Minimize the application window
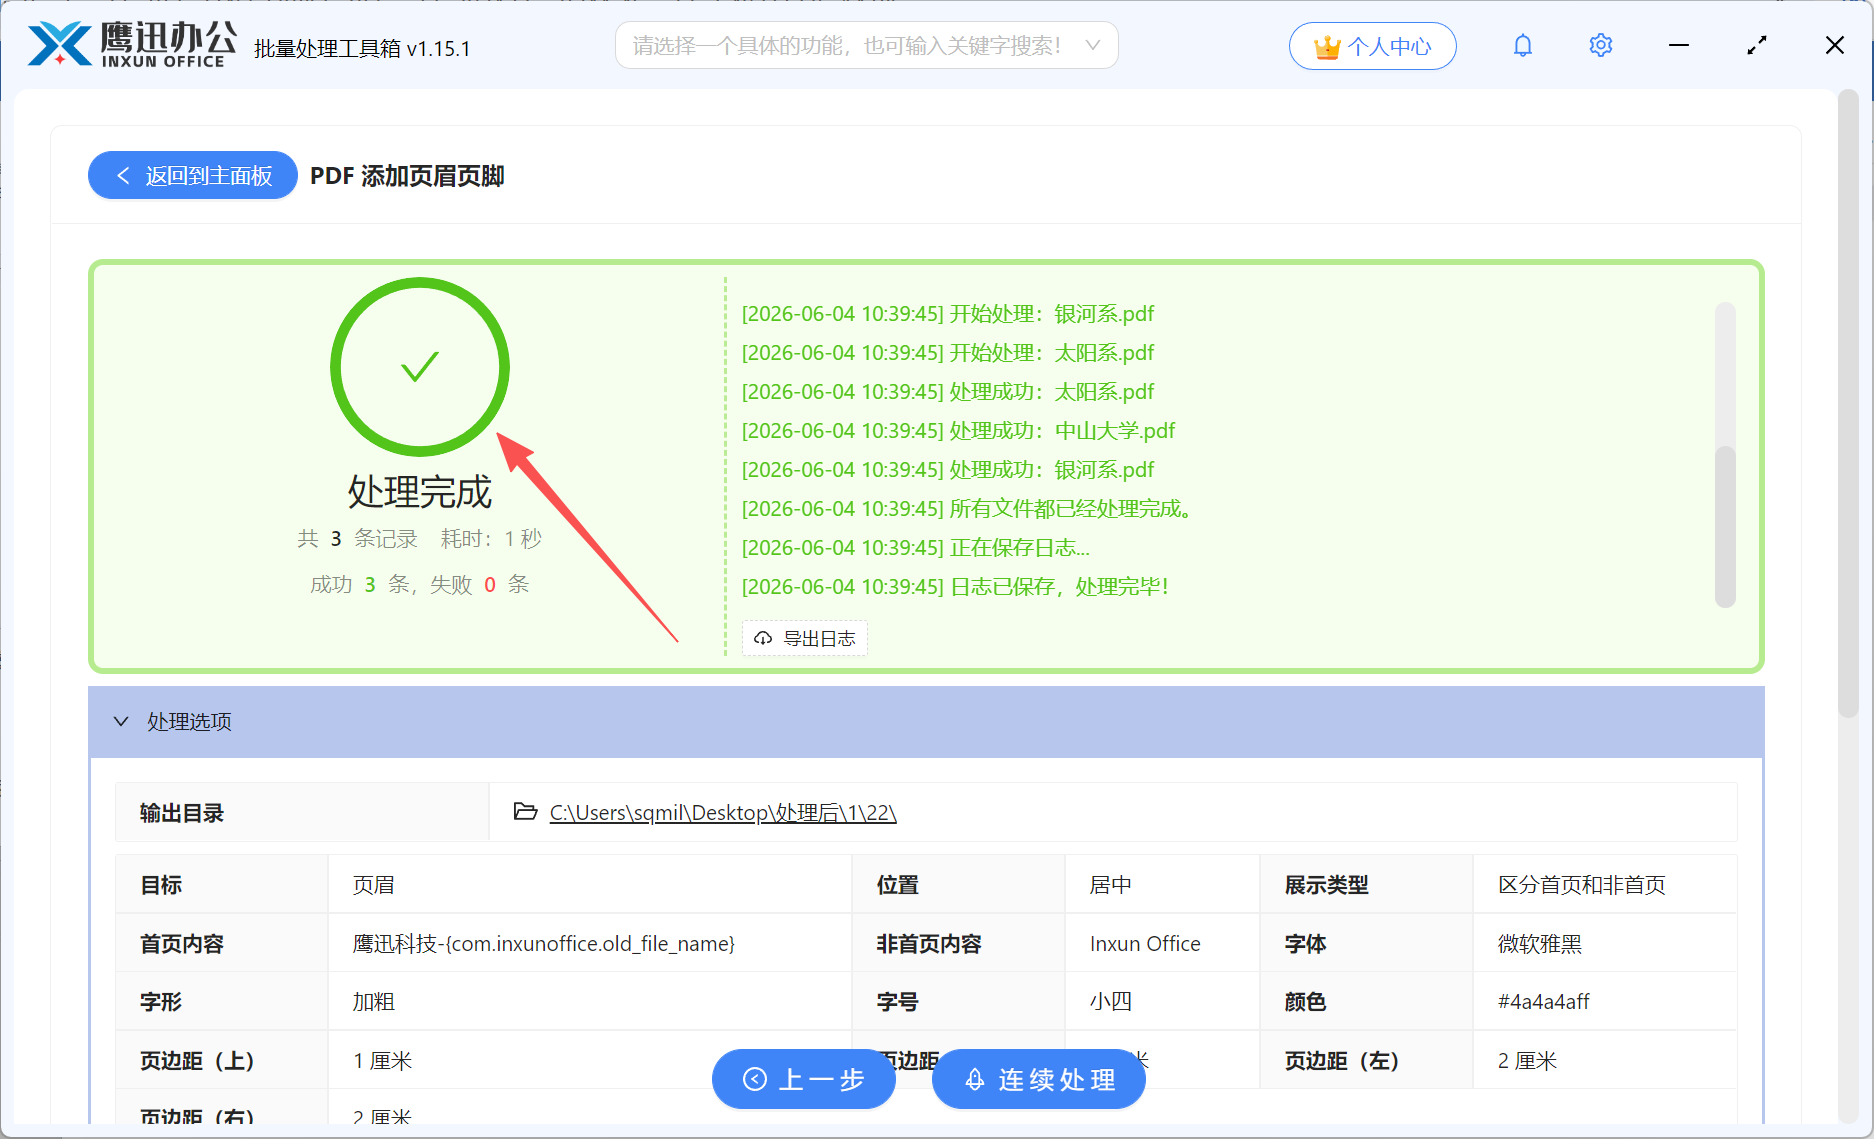This screenshot has height=1139, width=1874. [x=1678, y=46]
